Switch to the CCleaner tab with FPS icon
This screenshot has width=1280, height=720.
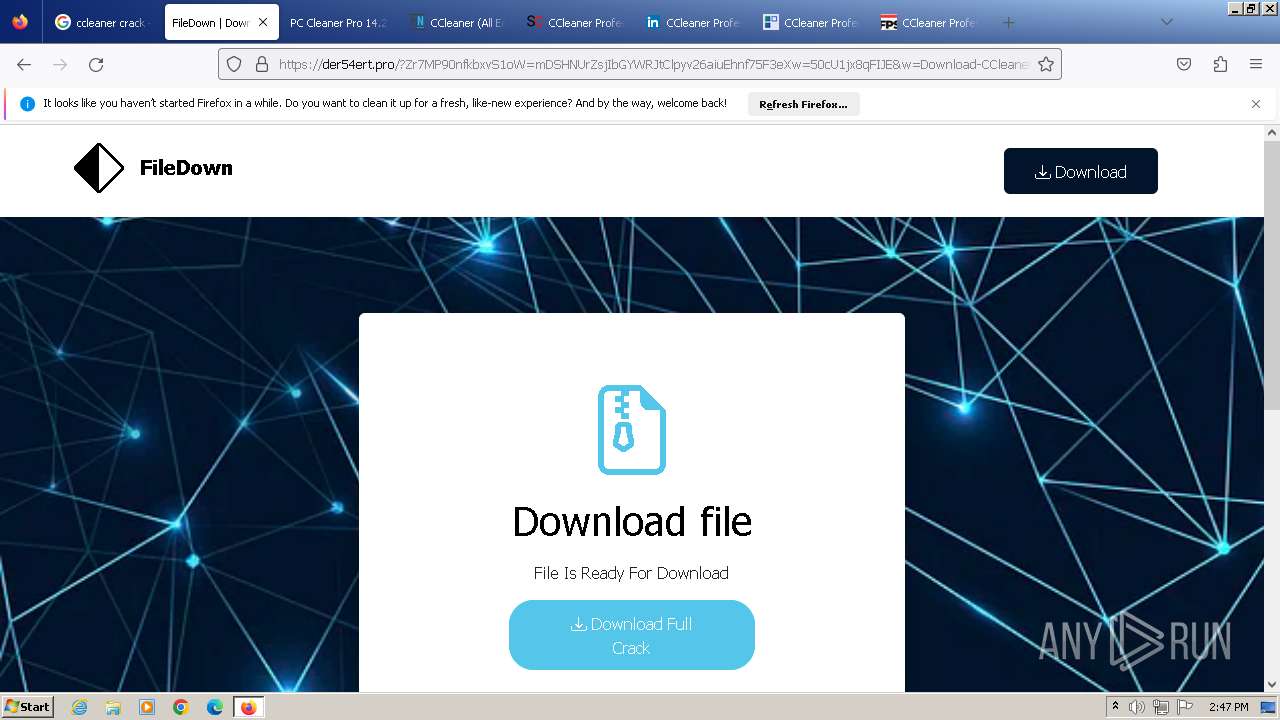point(929,22)
